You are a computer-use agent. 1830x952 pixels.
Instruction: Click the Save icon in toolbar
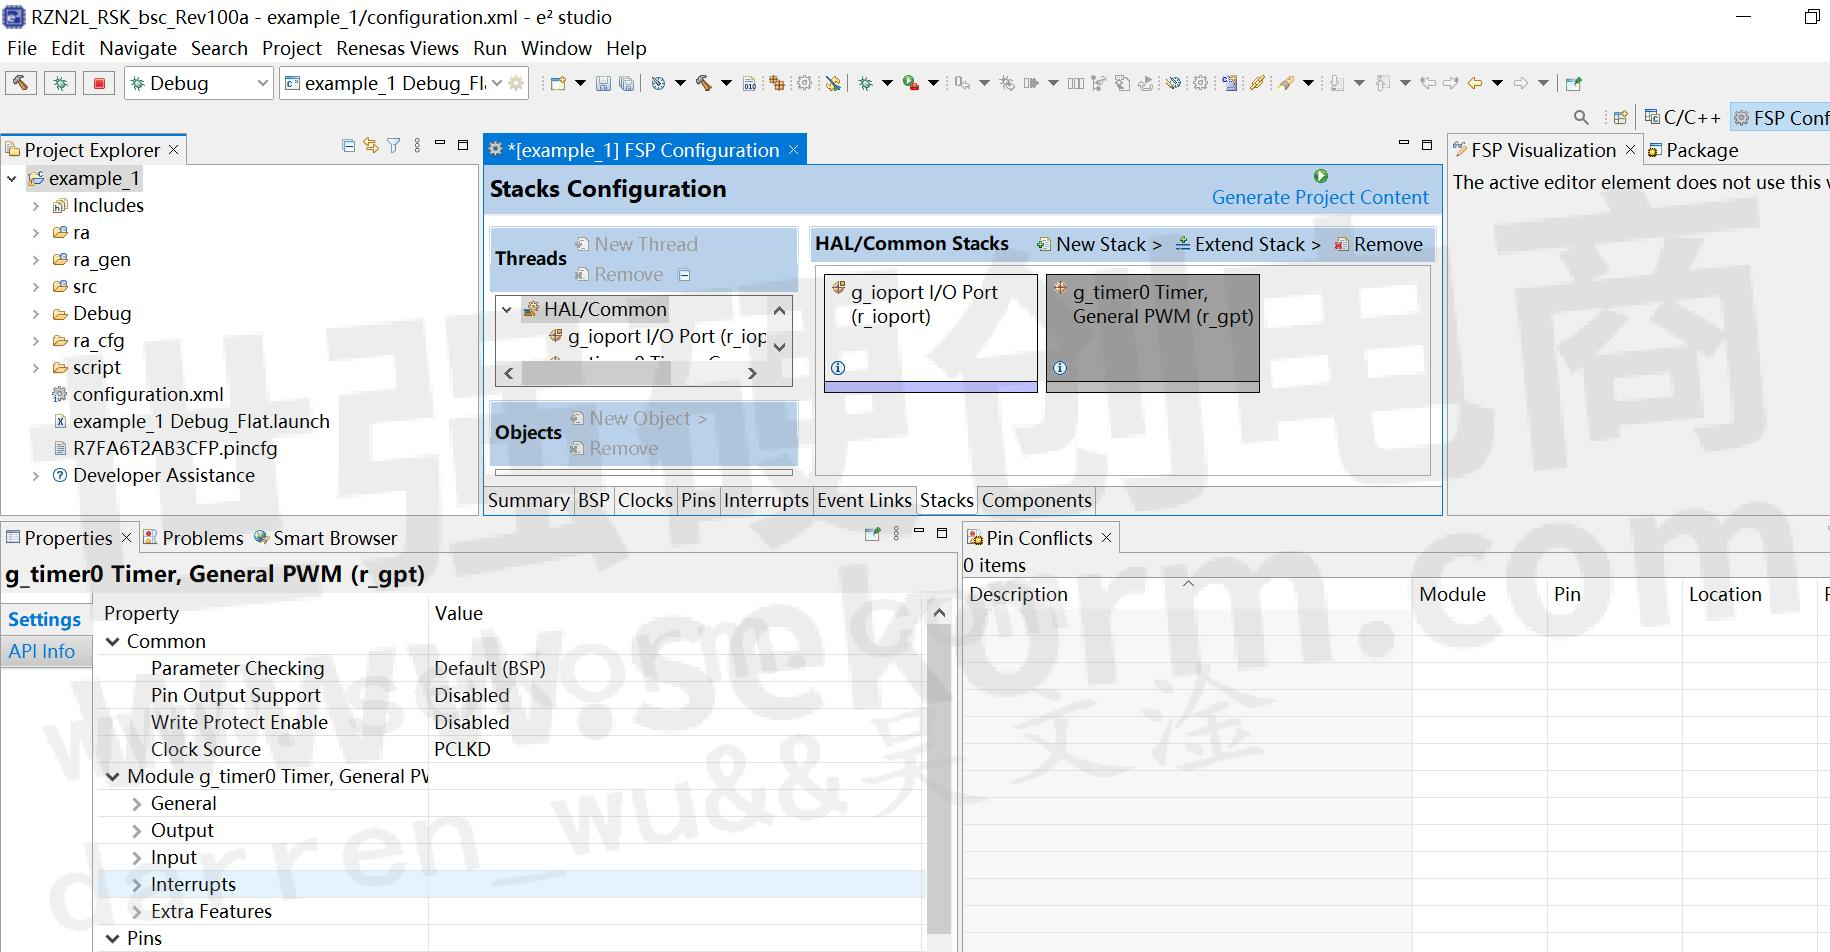[x=603, y=84]
